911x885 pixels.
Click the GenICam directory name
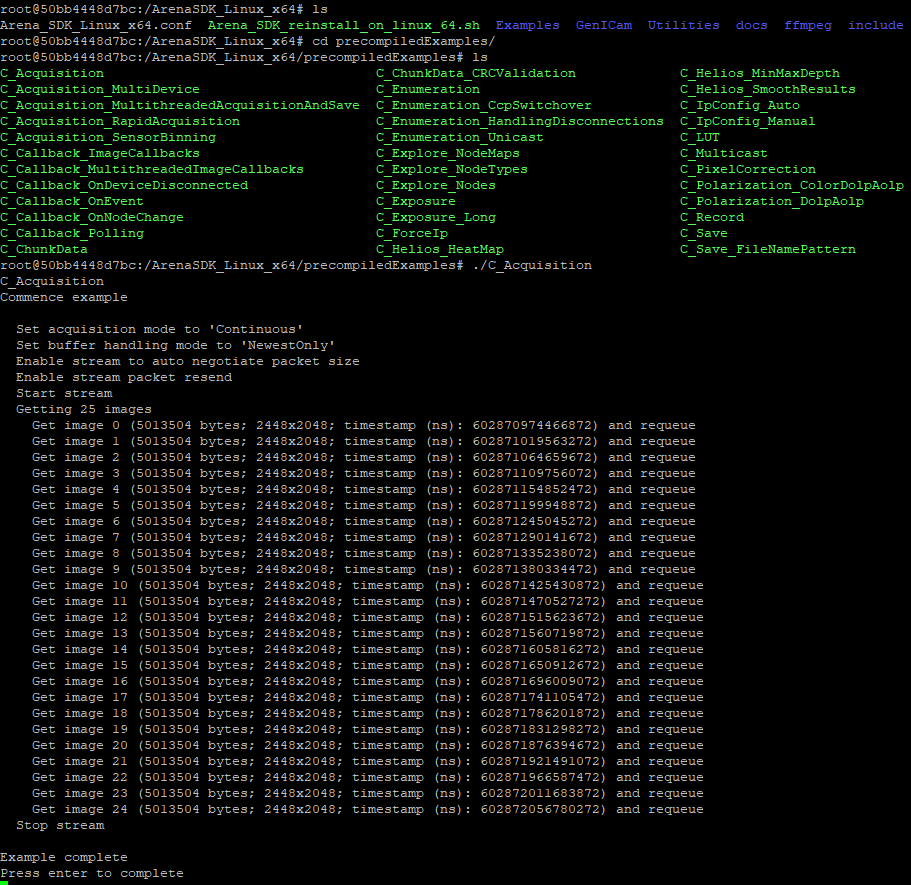point(603,25)
